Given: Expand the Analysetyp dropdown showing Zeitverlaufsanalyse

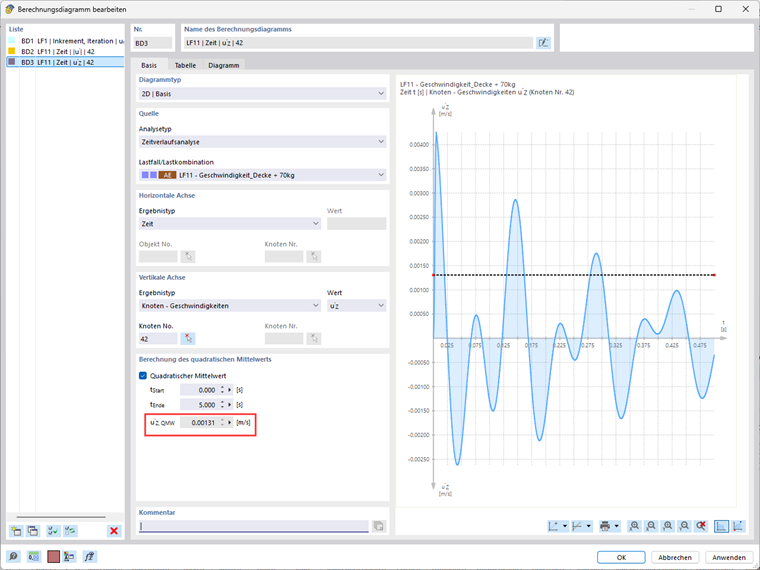Looking at the screenshot, I should (262, 142).
